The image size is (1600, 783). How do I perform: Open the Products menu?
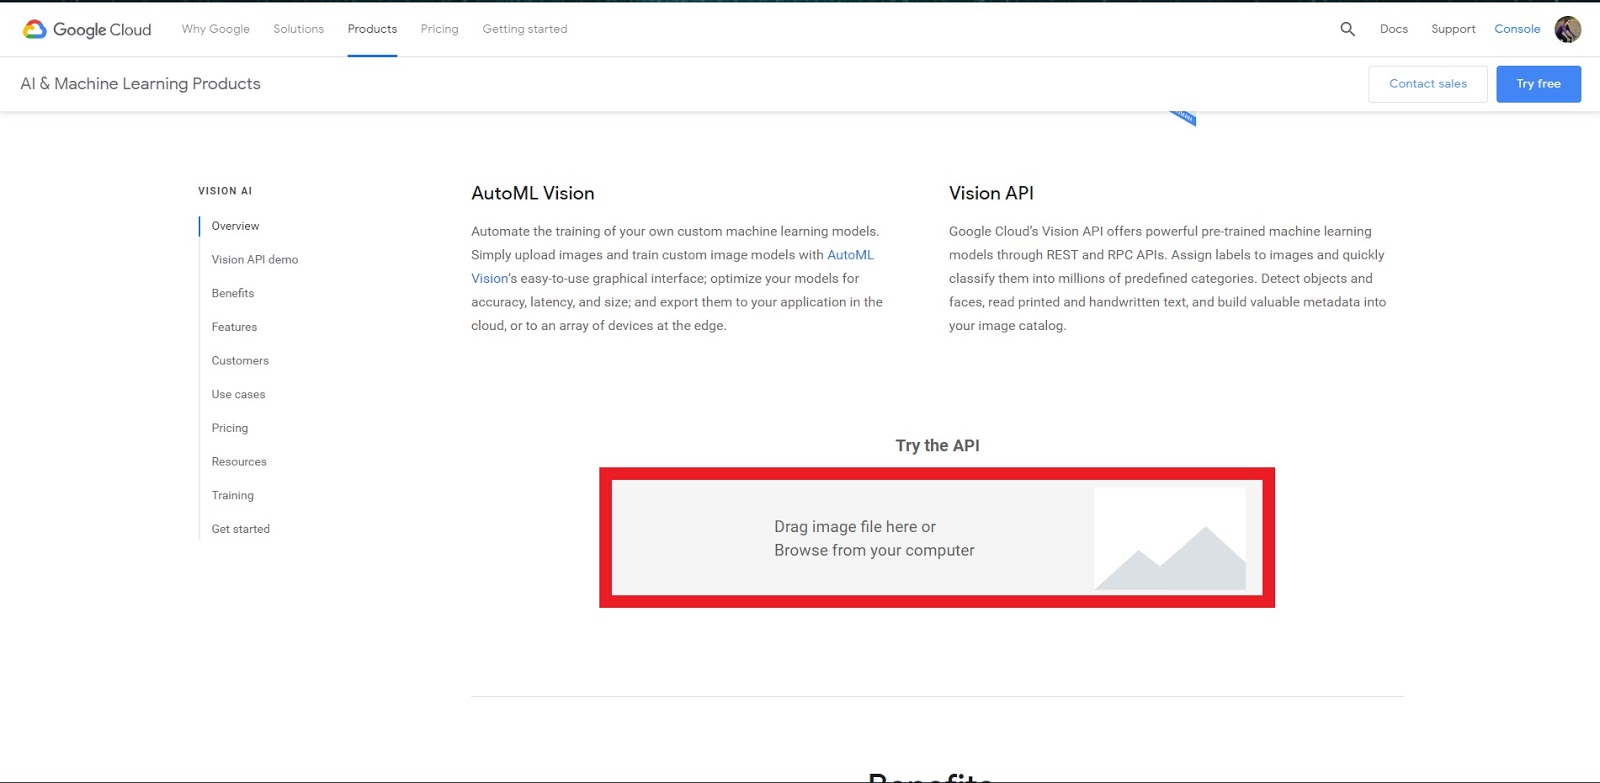click(372, 29)
